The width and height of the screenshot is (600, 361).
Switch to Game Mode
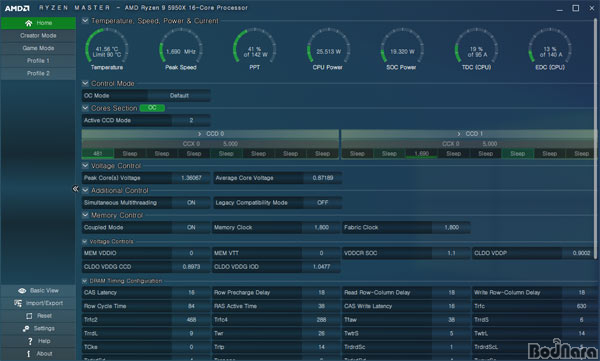click(38, 48)
